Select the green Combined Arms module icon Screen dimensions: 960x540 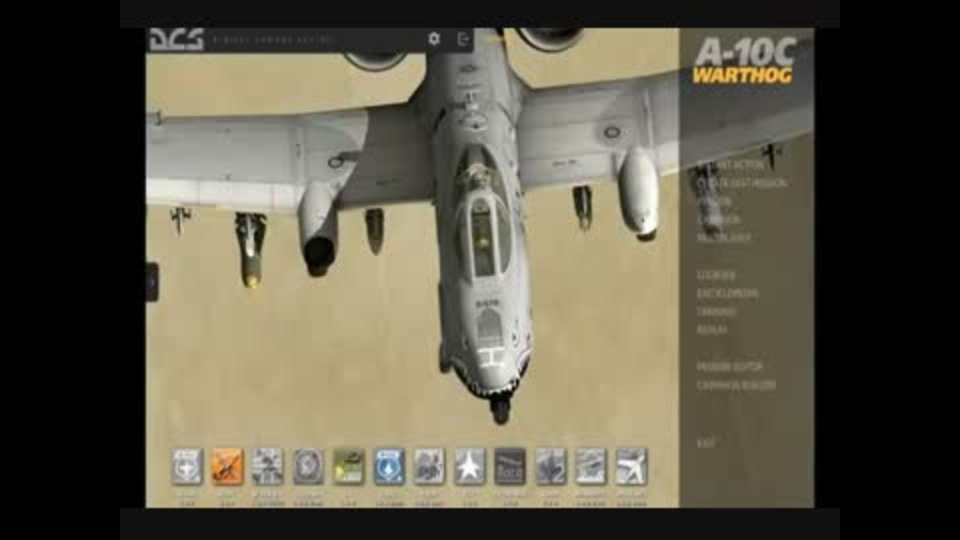(x=348, y=467)
